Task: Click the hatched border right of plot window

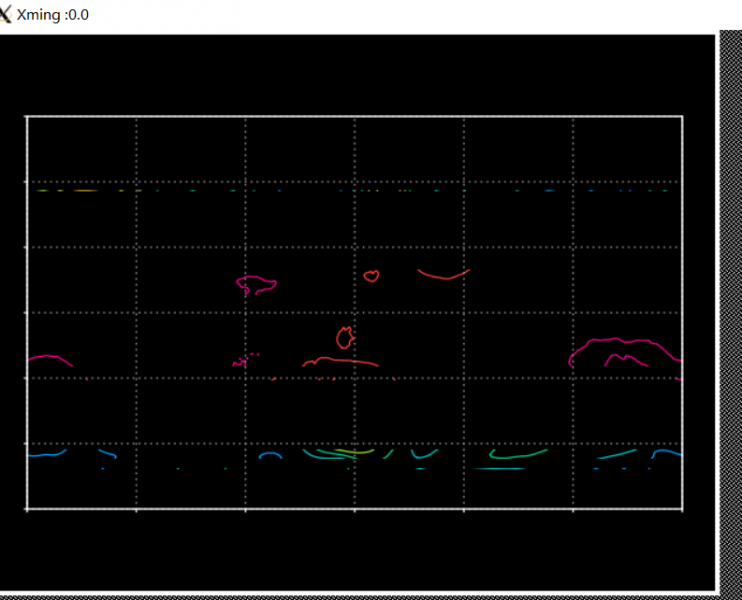Action: (x=729, y=300)
